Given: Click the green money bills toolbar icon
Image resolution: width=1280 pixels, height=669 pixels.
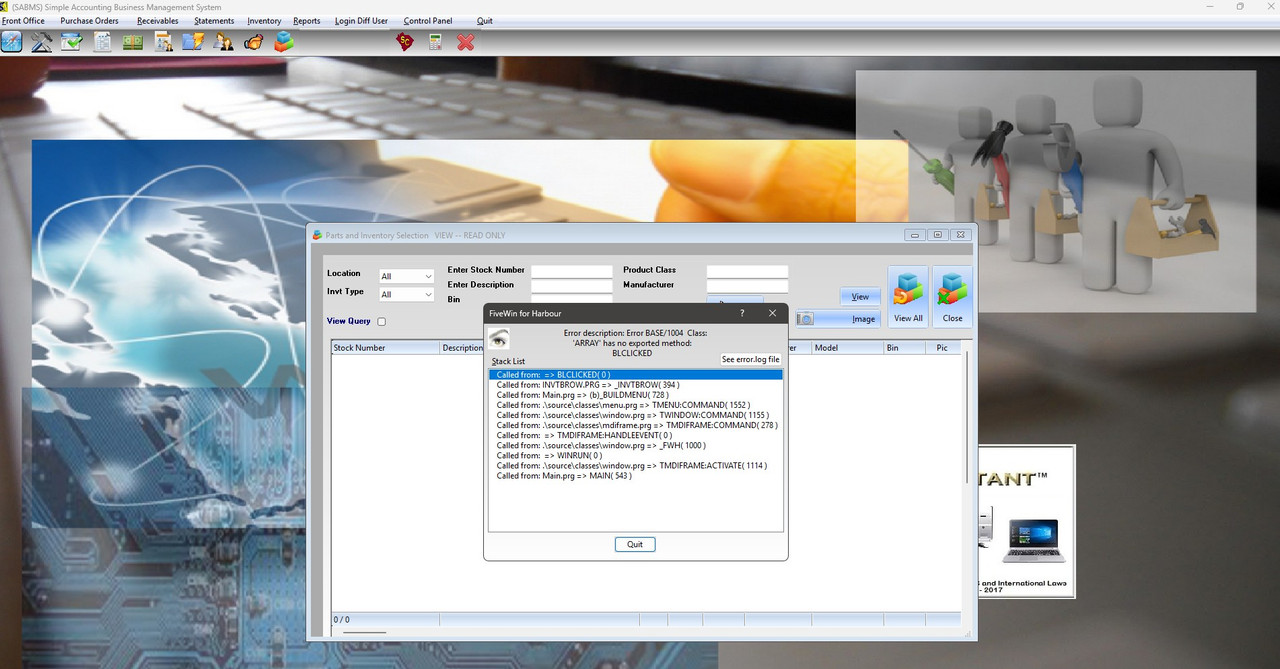Looking at the screenshot, I should [x=132, y=42].
